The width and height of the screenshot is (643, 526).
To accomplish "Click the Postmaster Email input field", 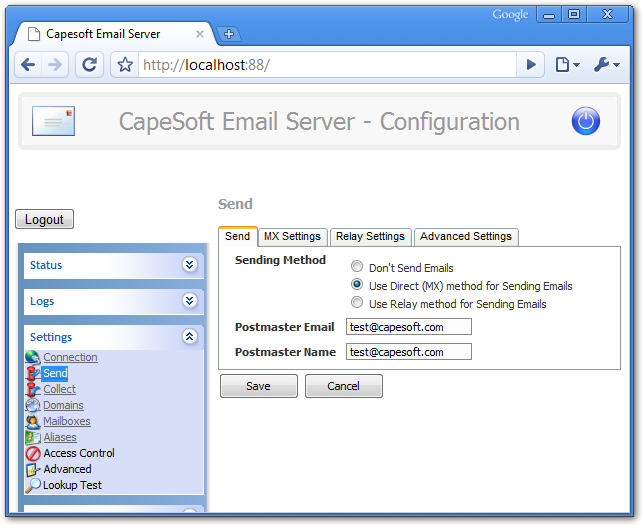I will 408,327.
